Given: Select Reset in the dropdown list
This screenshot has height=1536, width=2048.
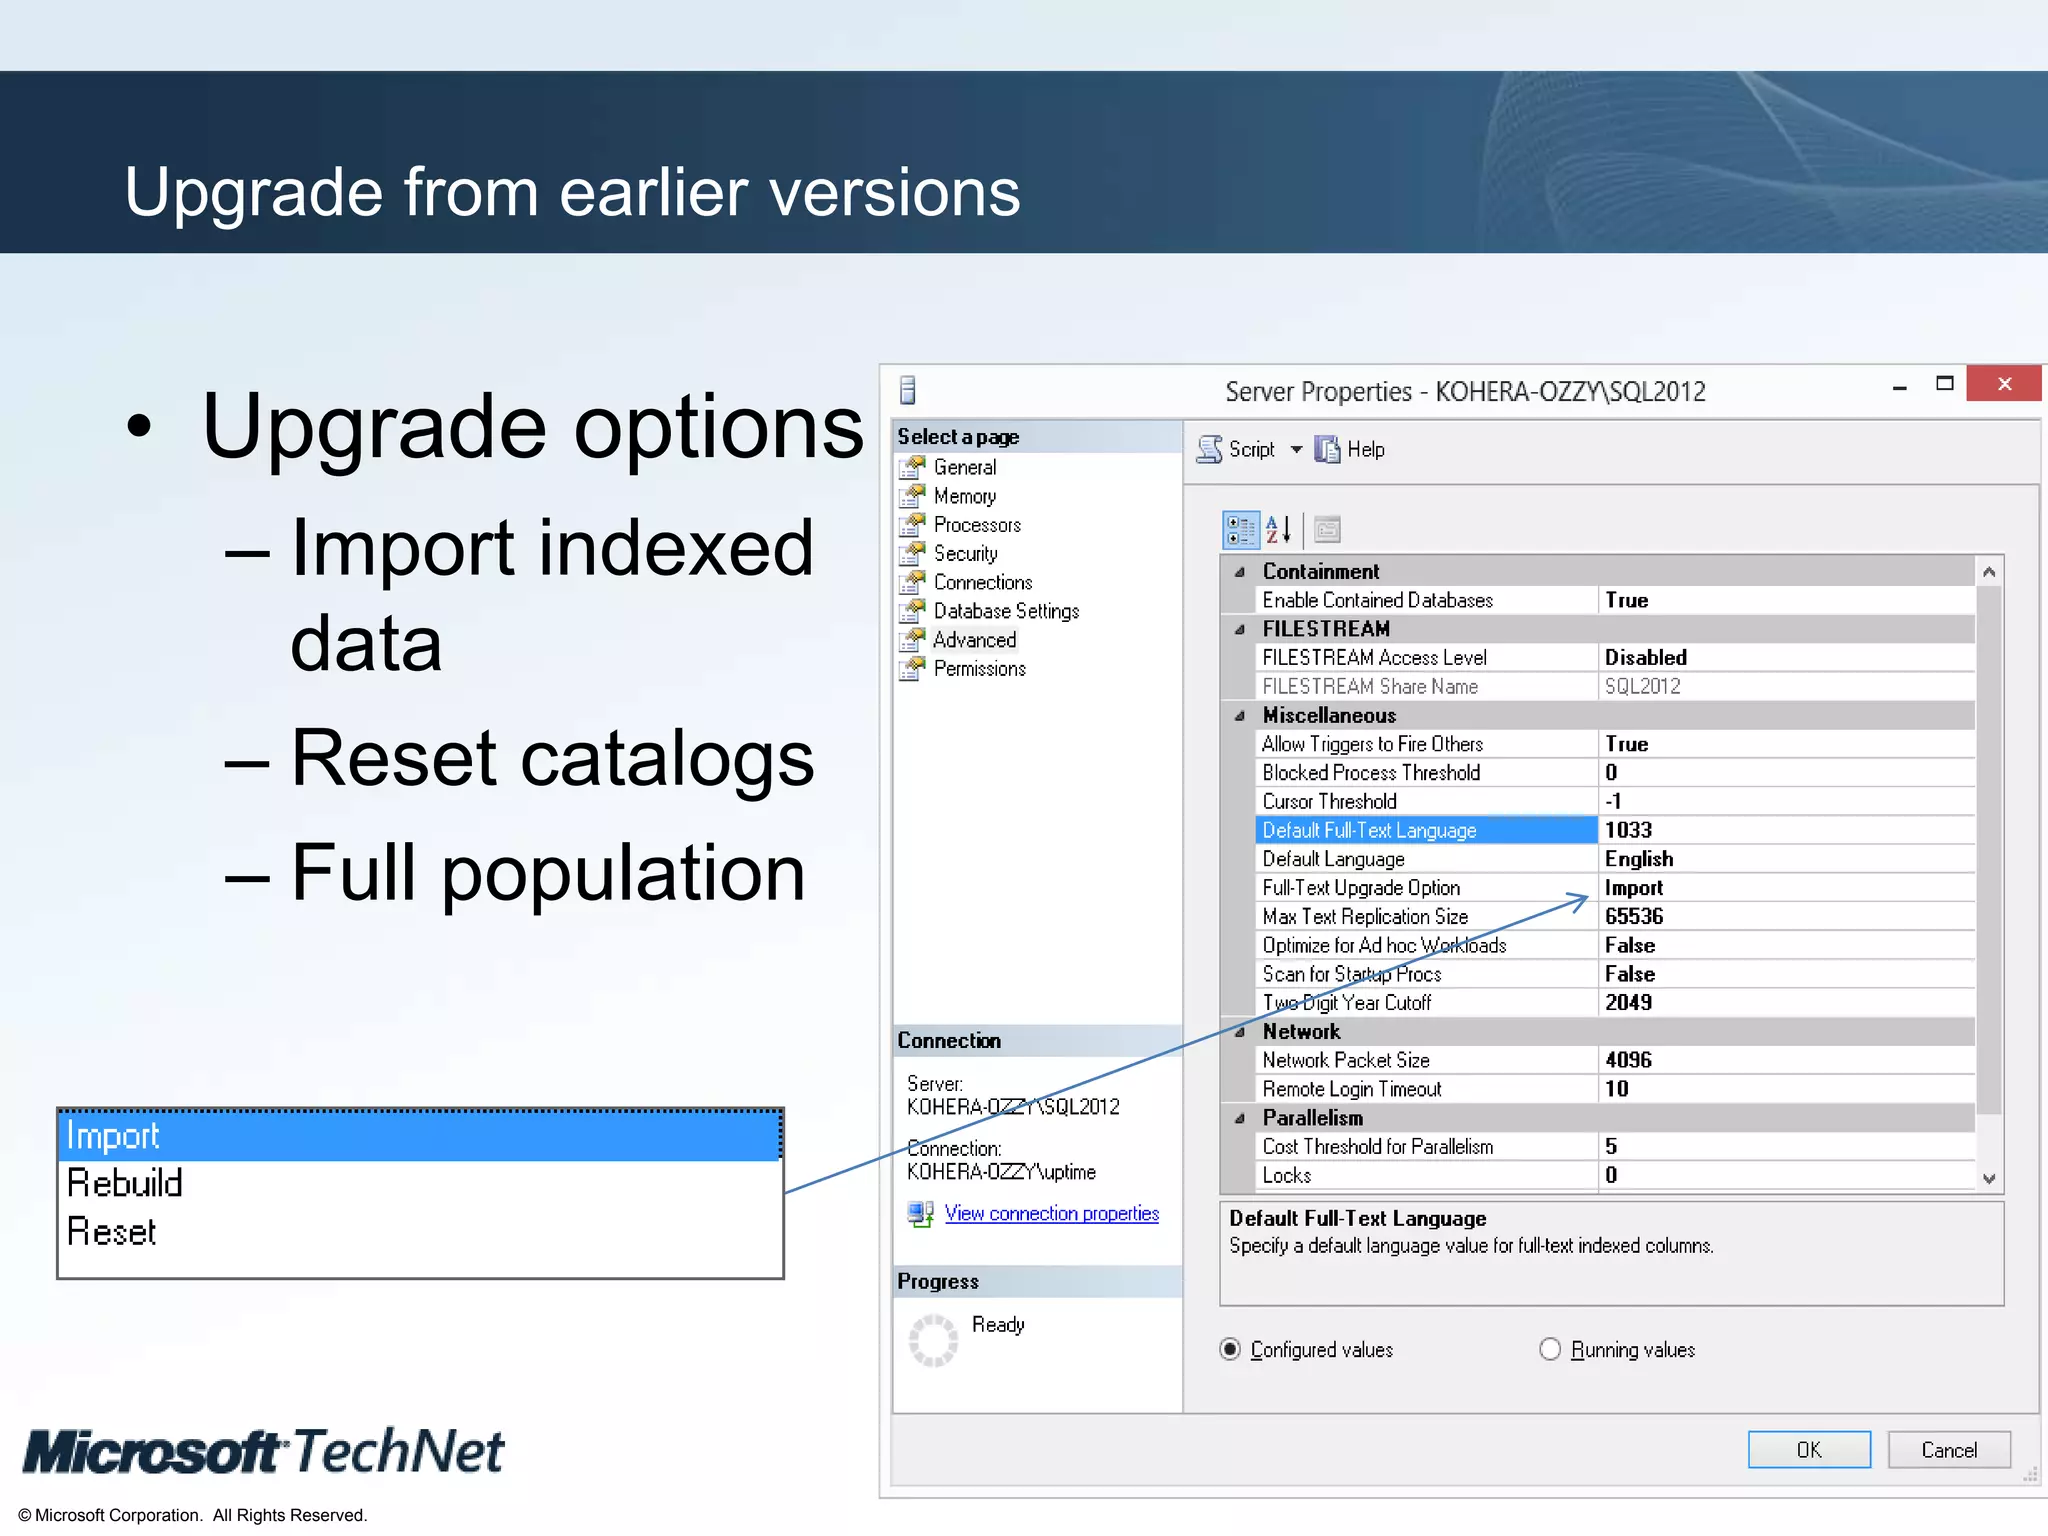Looking at the screenshot, I should pyautogui.click(x=420, y=1232).
